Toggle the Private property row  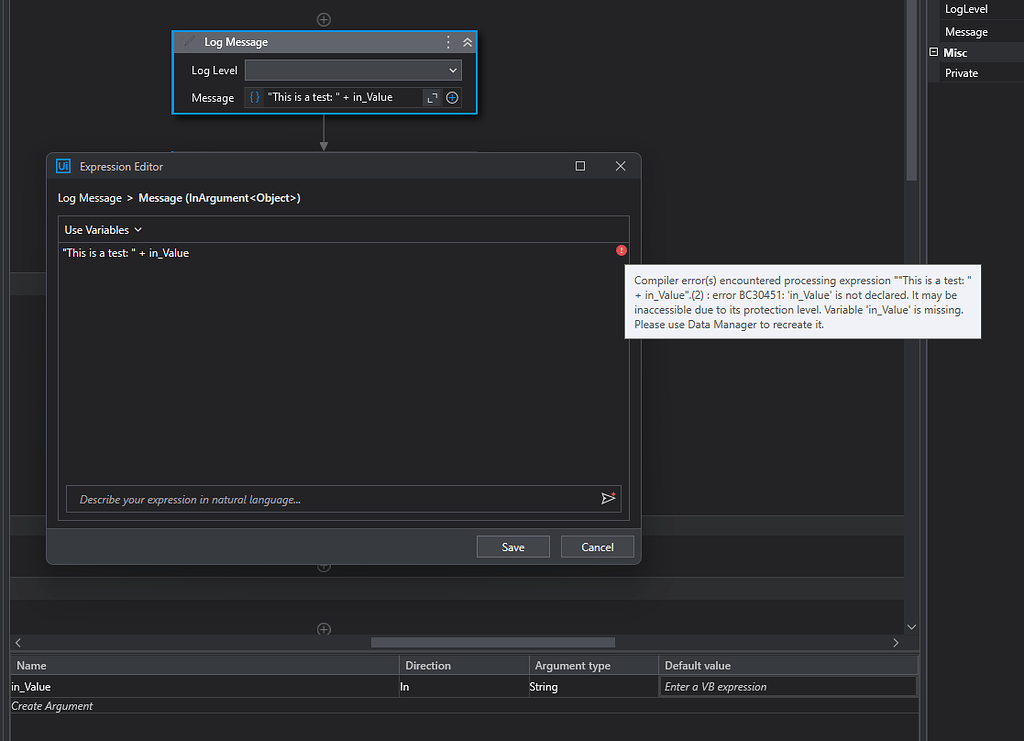[x=961, y=72]
